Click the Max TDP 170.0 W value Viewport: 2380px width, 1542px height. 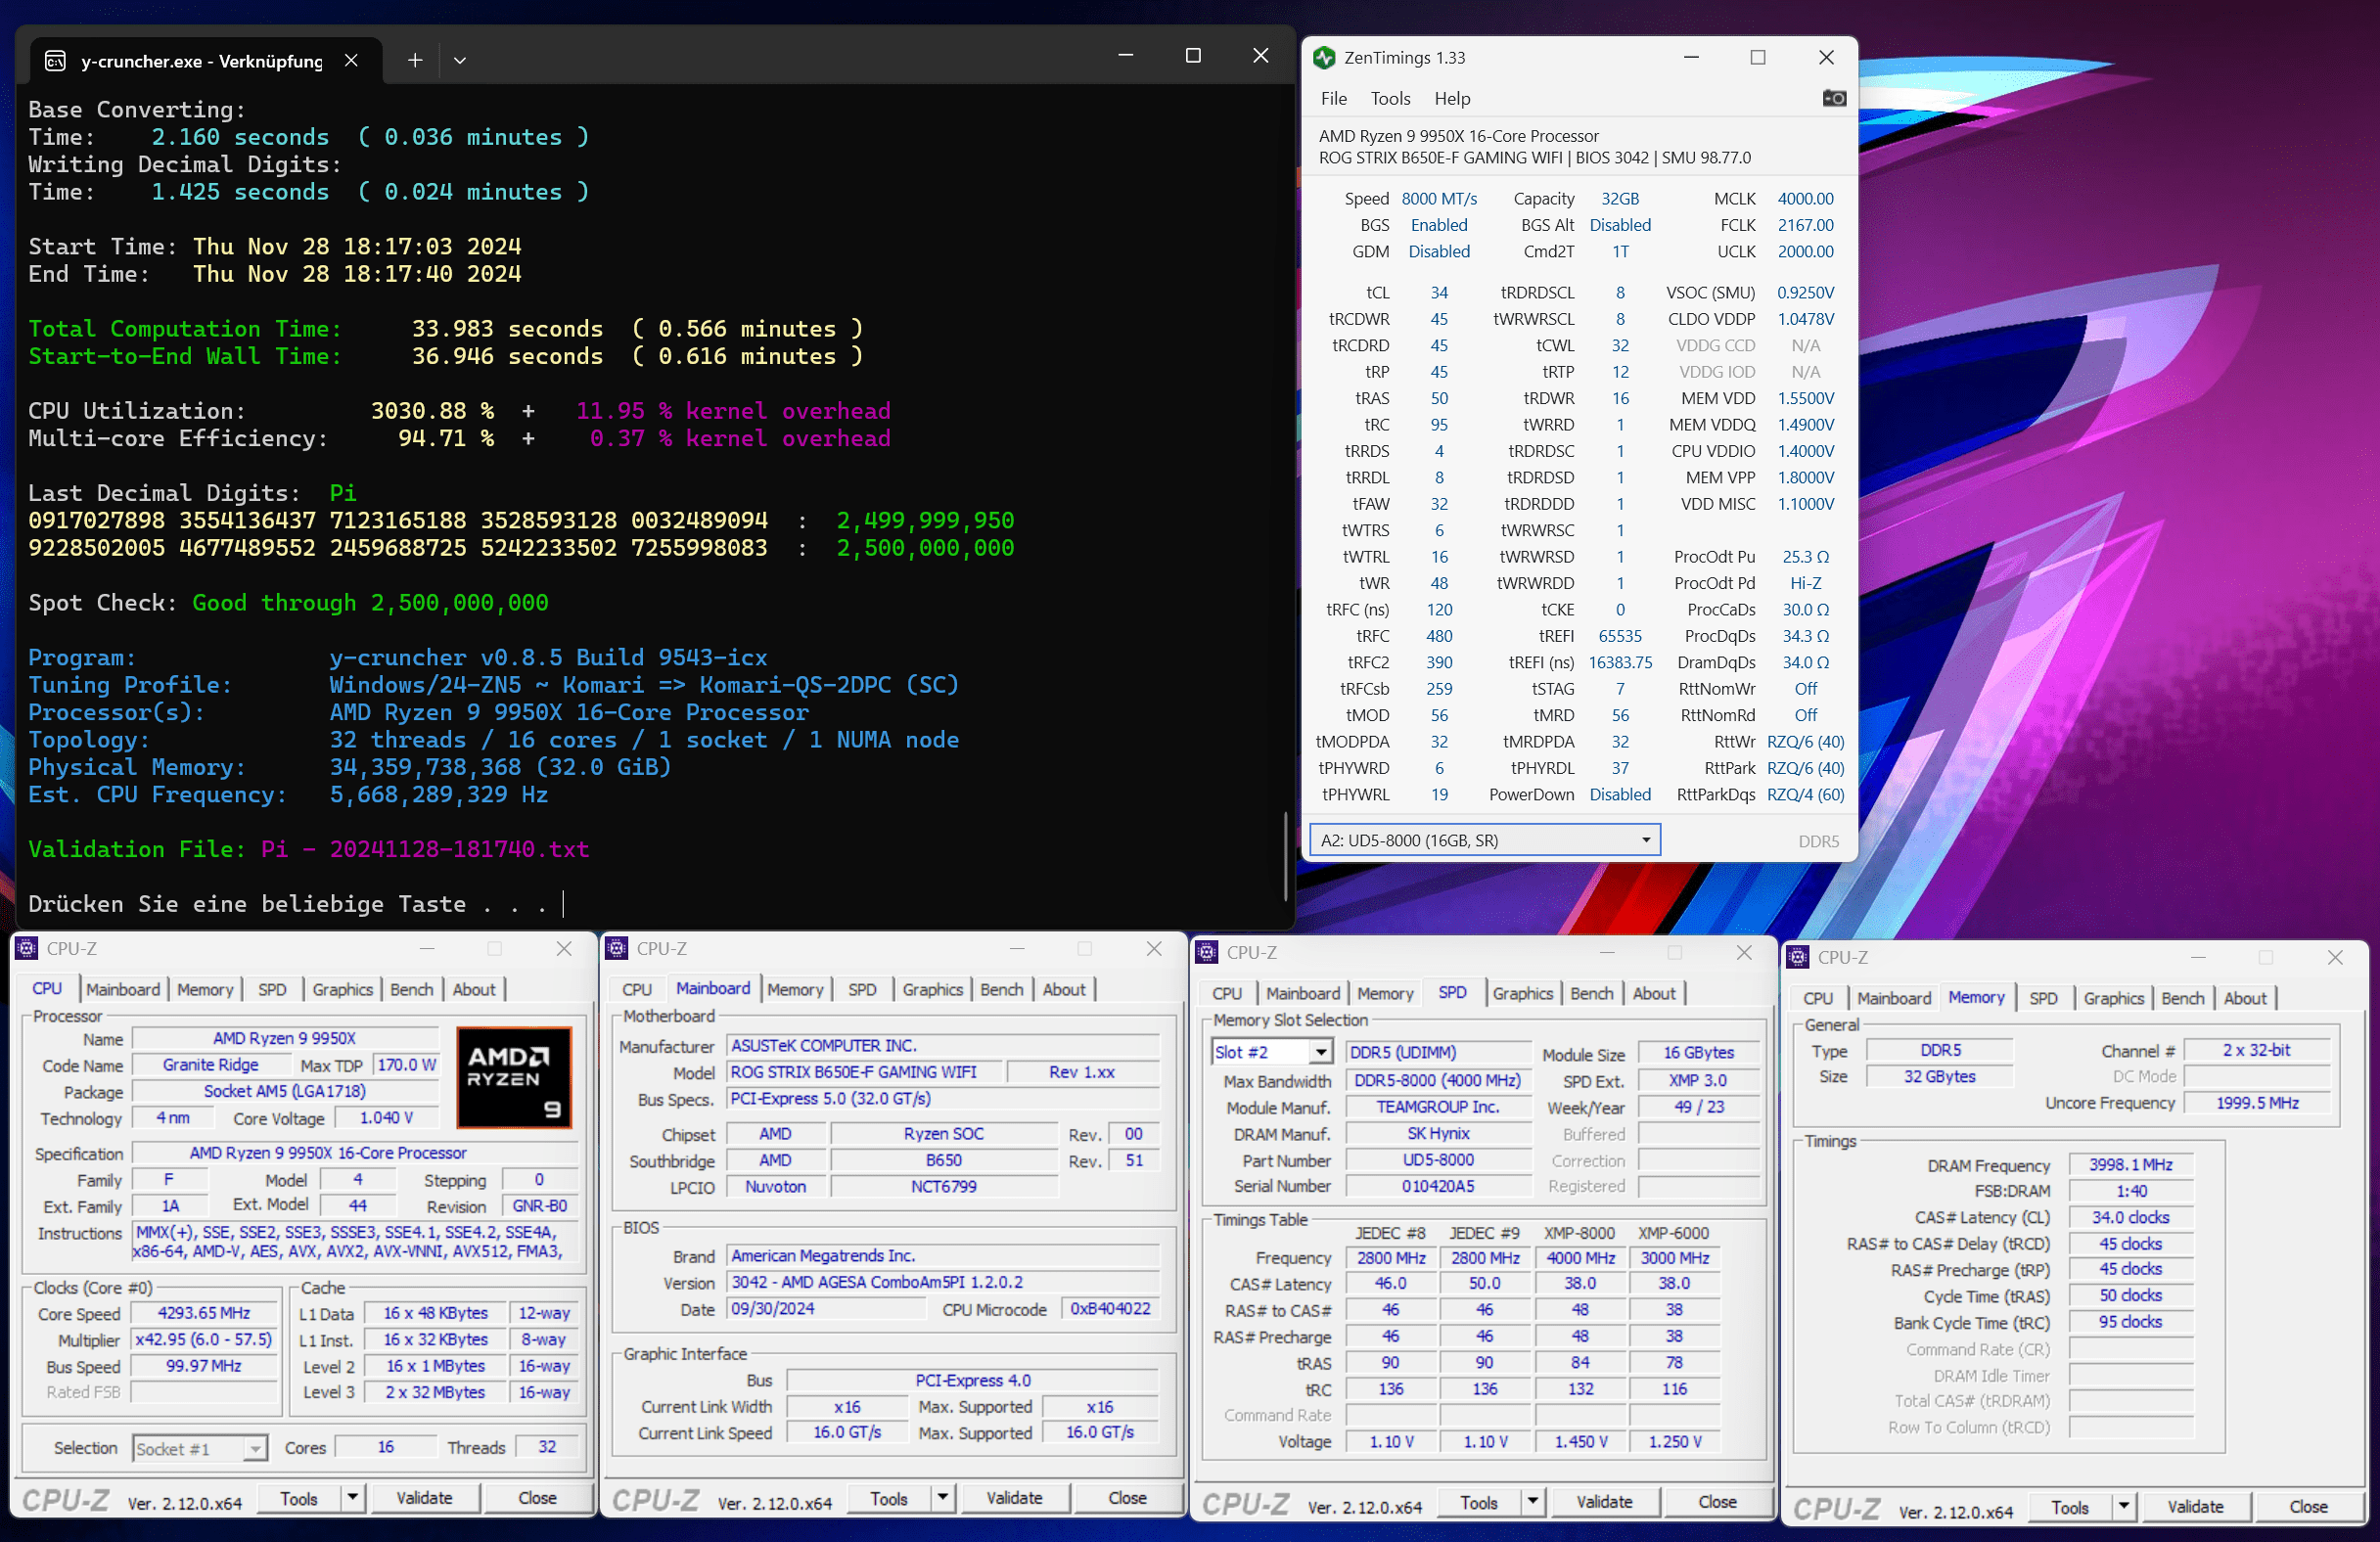click(406, 1065)
